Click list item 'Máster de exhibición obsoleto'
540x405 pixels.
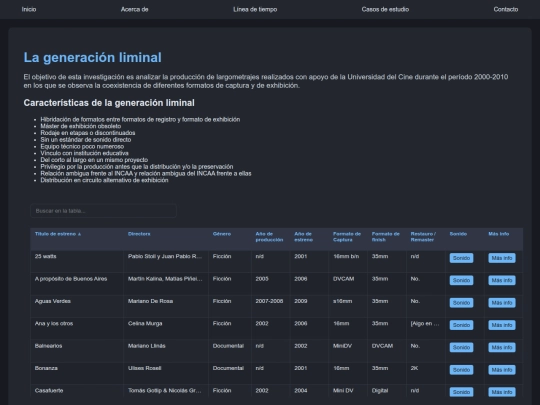[81, 126]
